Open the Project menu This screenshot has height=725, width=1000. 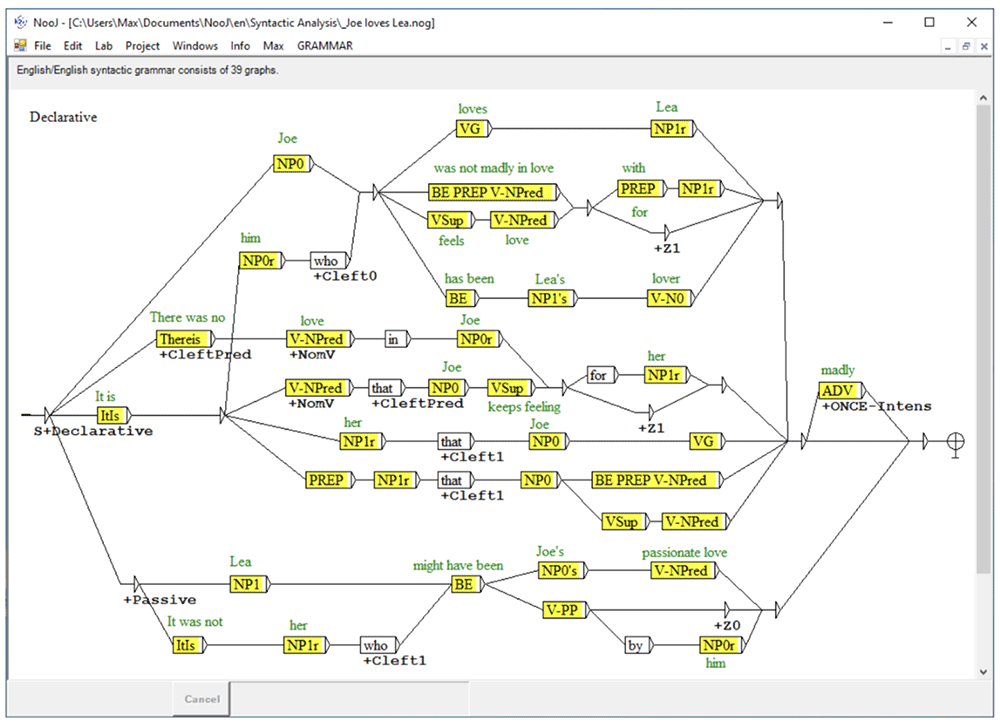pyautogui.click(x=142, y=46)
